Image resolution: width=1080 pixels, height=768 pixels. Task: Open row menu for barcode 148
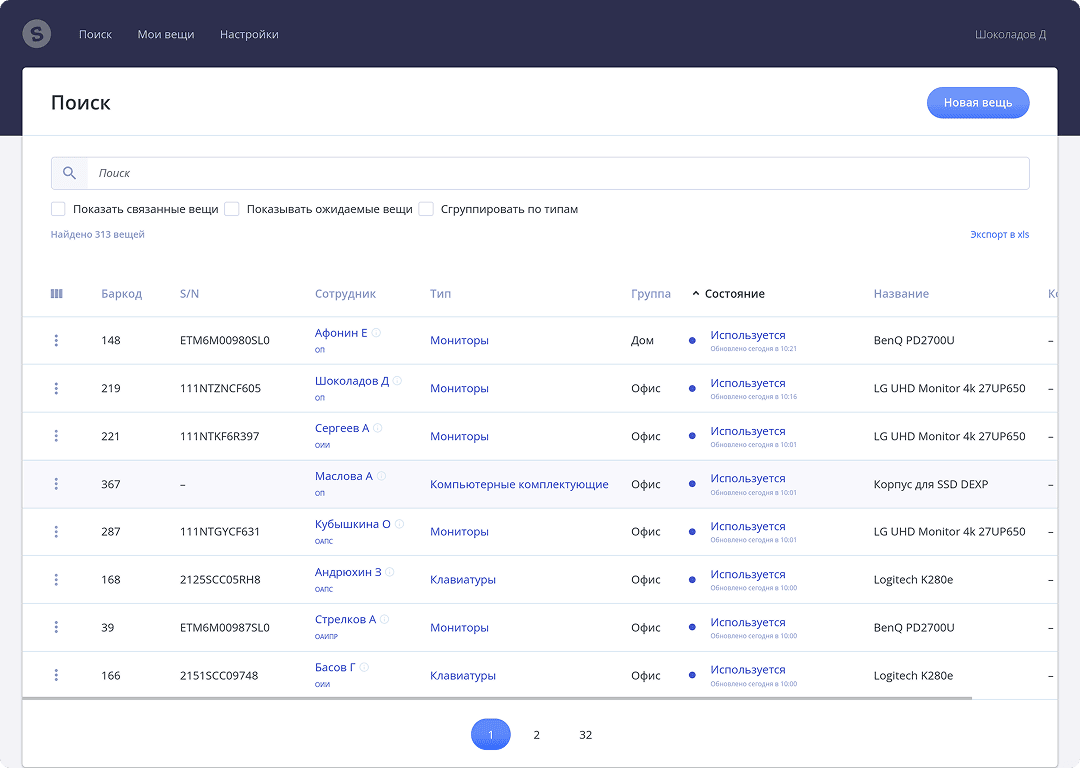click(x=56, y=340)
